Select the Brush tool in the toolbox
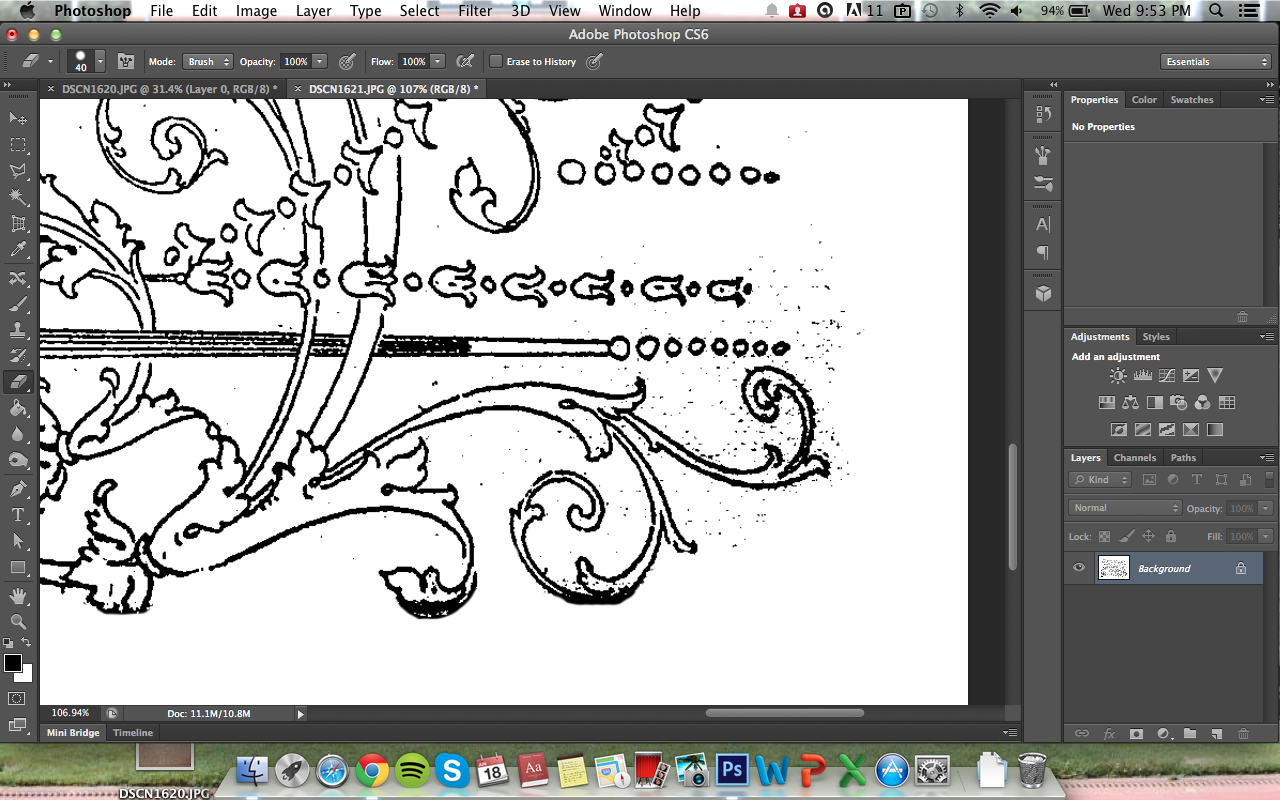The image size is (1280, 800). [18, 303]
